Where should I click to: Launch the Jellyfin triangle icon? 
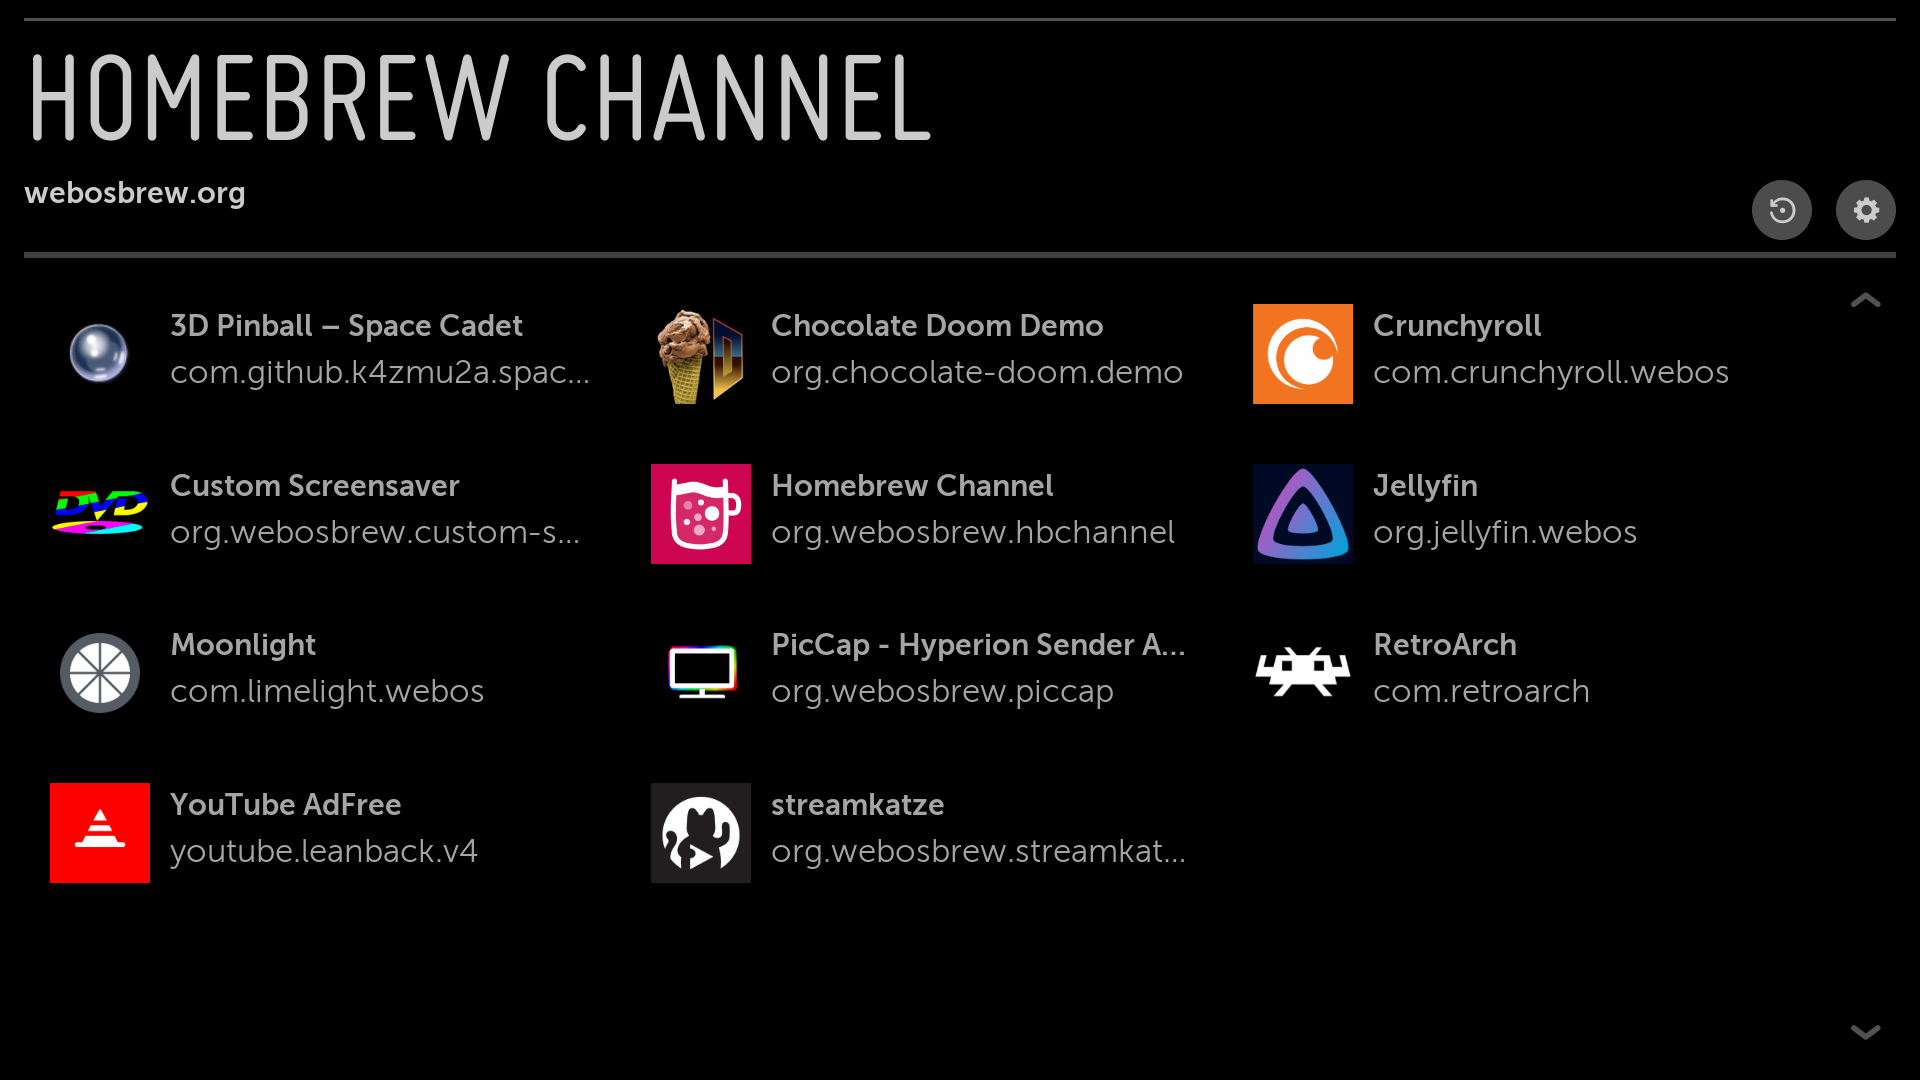point(1302,514)
